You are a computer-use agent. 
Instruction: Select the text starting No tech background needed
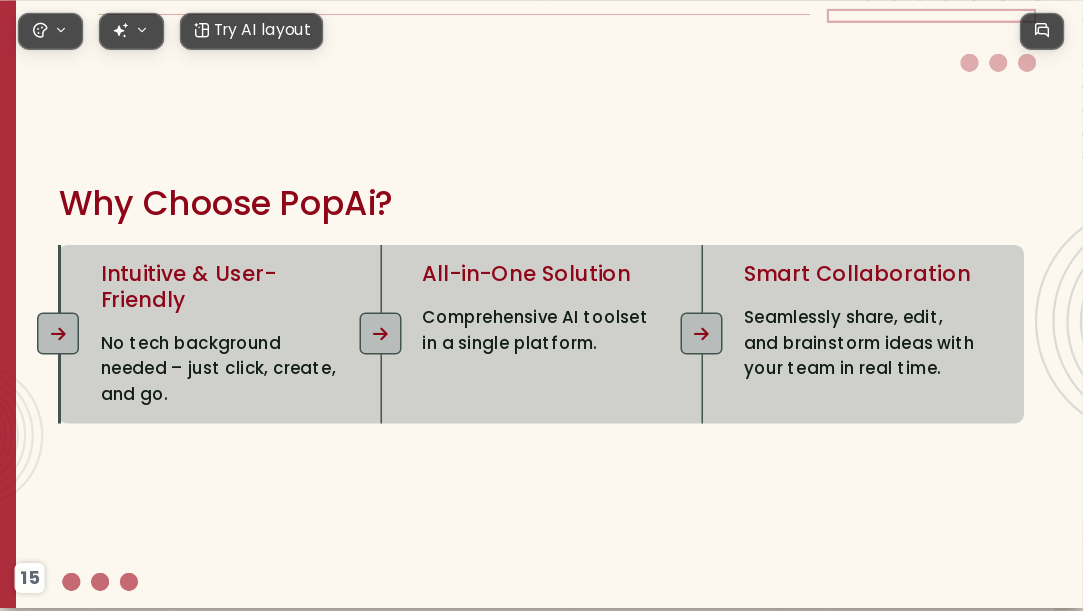(218, 369)
